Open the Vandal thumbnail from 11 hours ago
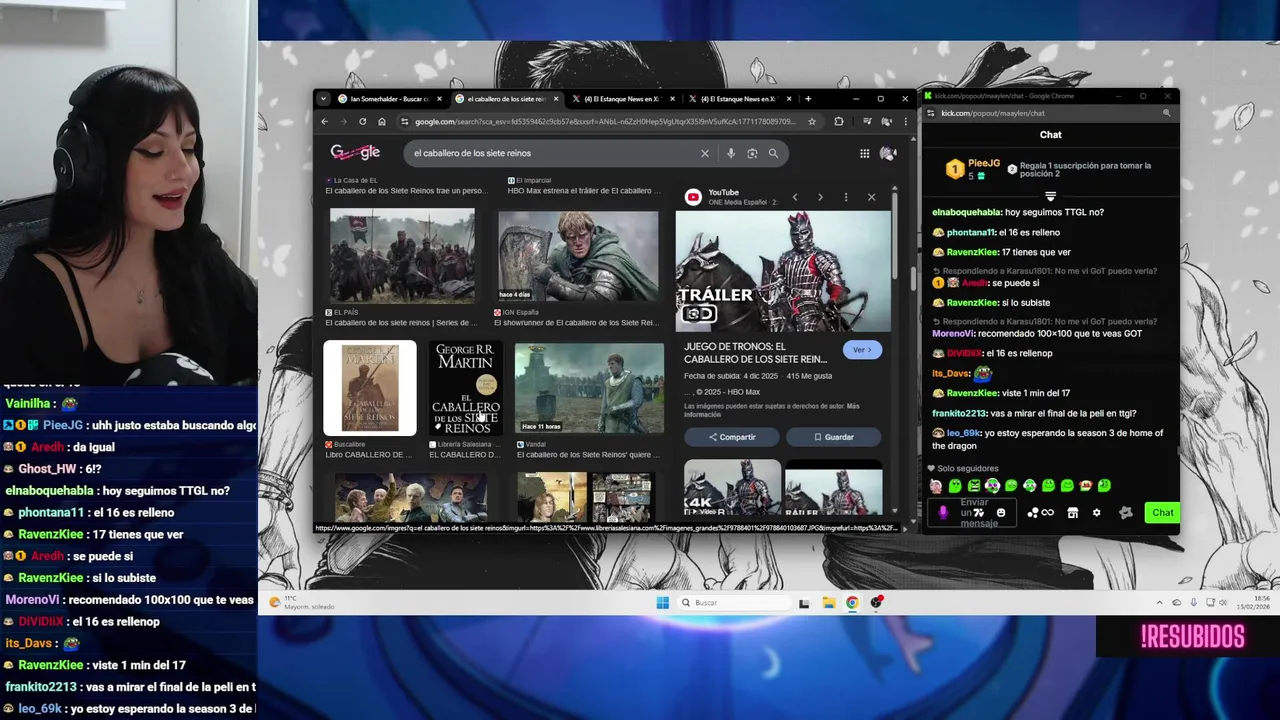The height and width of the screenshot is (720, 1280). 589,388
